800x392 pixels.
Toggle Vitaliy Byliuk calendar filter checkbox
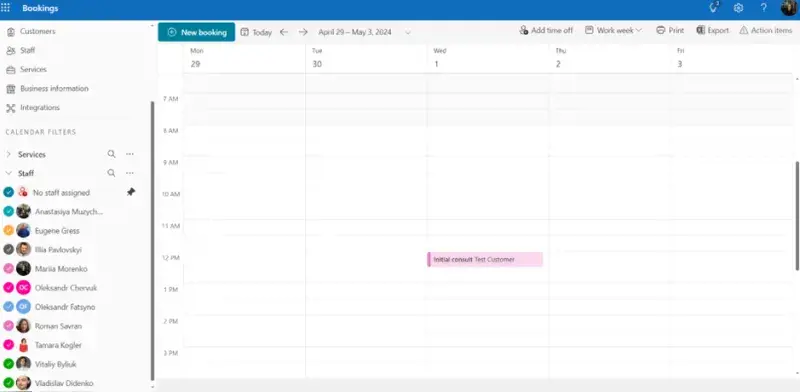click(x=8, y=364)
